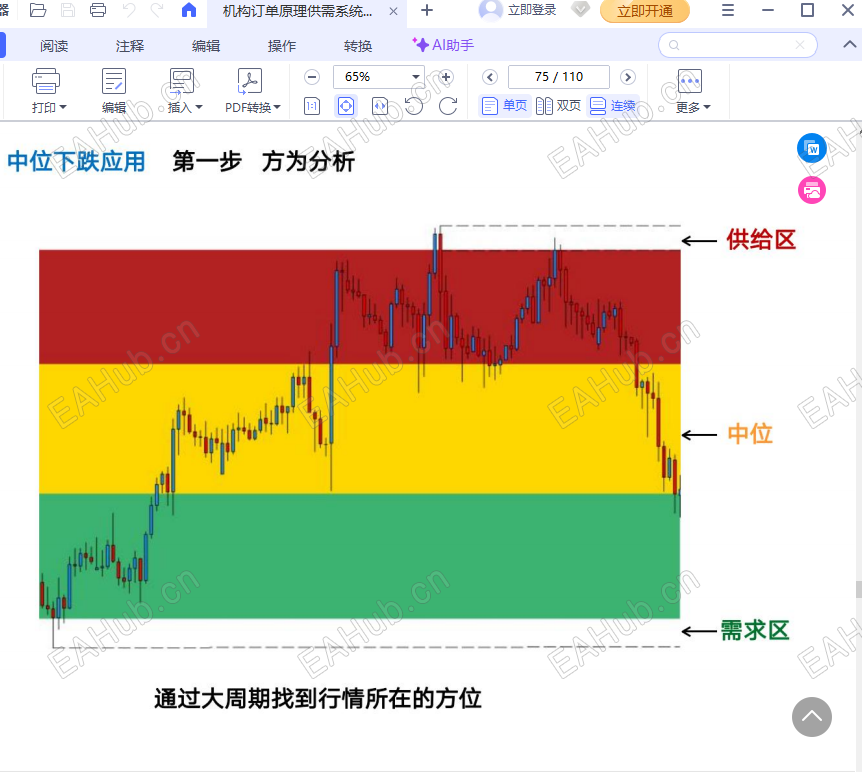Viewport: 862px width, 772px height.
Task: Click 立即登录 to log in
Action: [x=532, y=10]
